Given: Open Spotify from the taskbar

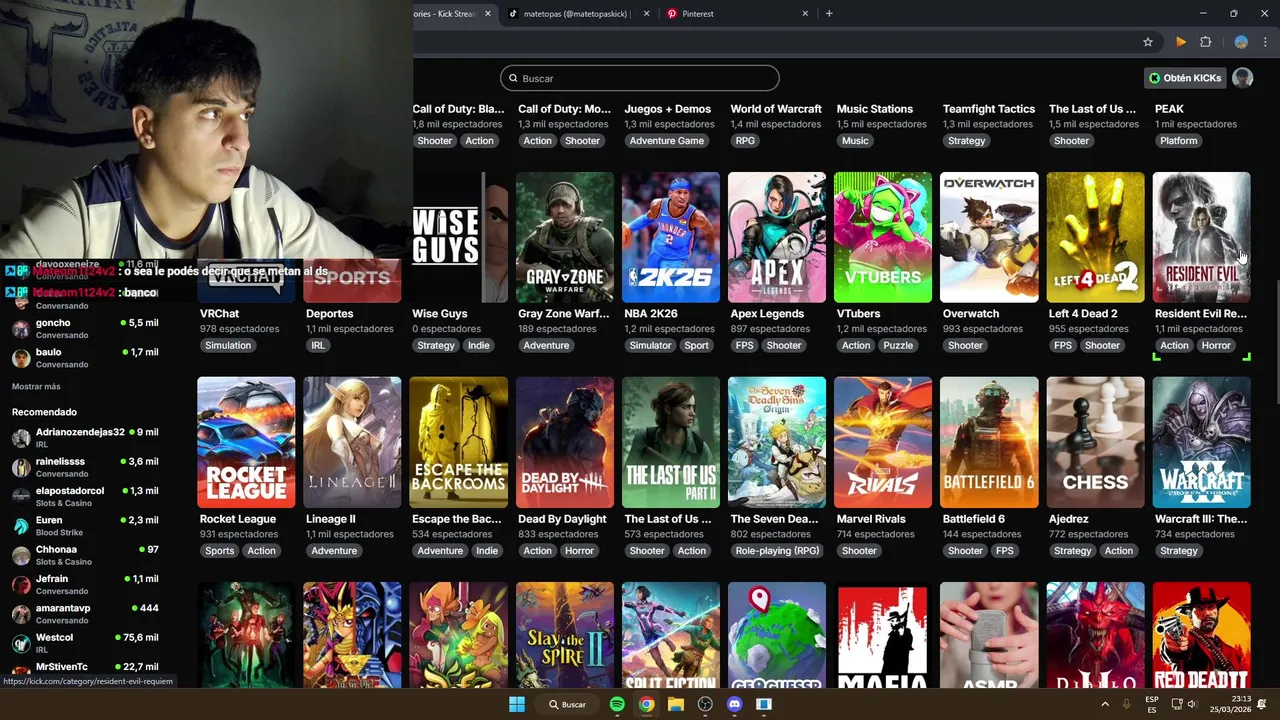Looking at the screenshot, I should coord(617,704).
